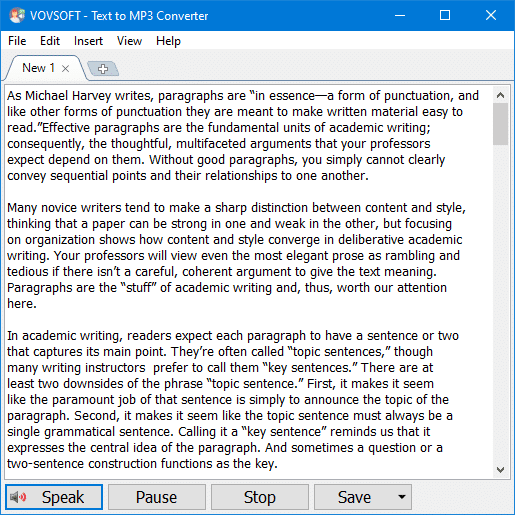Click the Speak button speaker icon
This screenshot has width=515, height=515.
click(x=18, y=497)
